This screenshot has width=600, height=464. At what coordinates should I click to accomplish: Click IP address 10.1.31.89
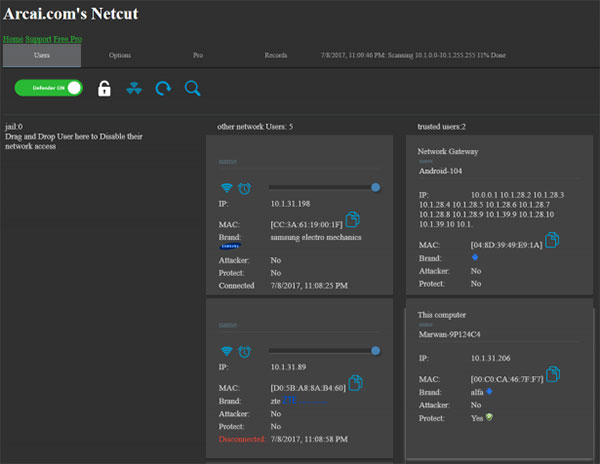(289, 367)
